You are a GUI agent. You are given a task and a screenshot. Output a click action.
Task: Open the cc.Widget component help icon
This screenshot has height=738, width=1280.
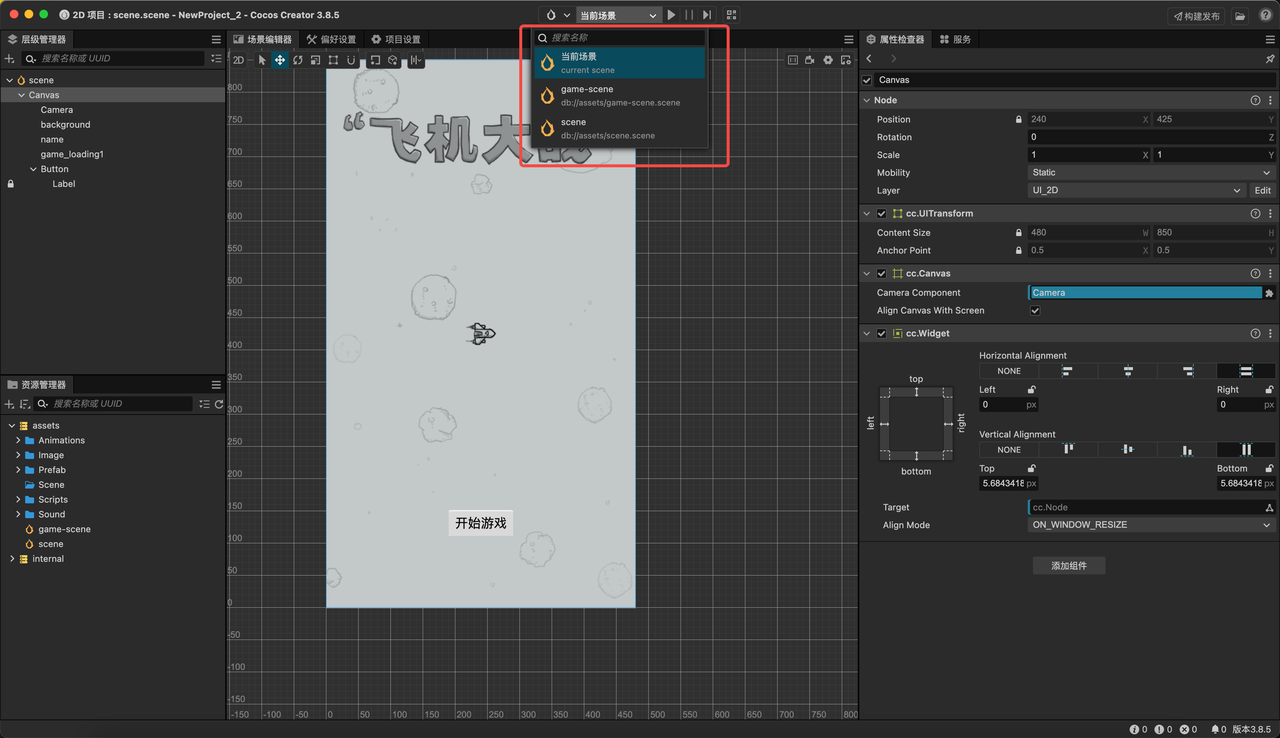pyautogui.click(x=1255, y=333)
